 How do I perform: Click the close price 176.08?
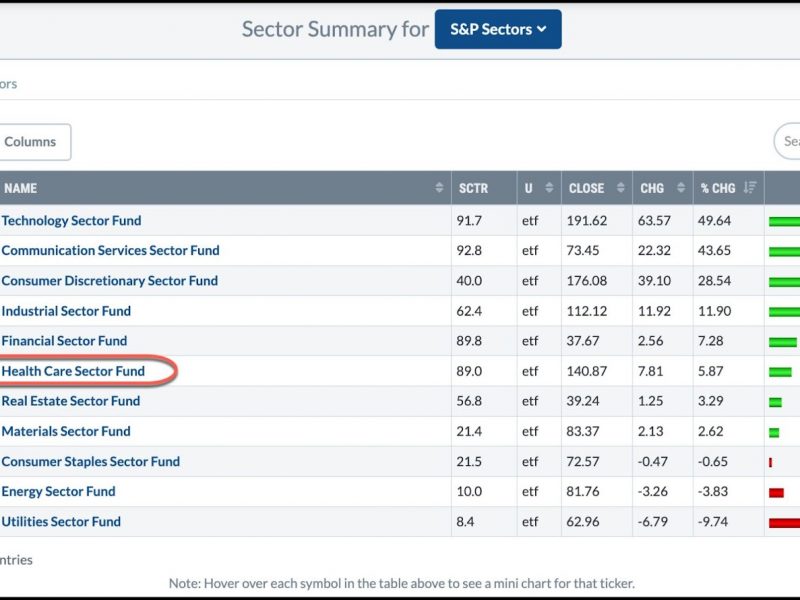pos(587,281)
